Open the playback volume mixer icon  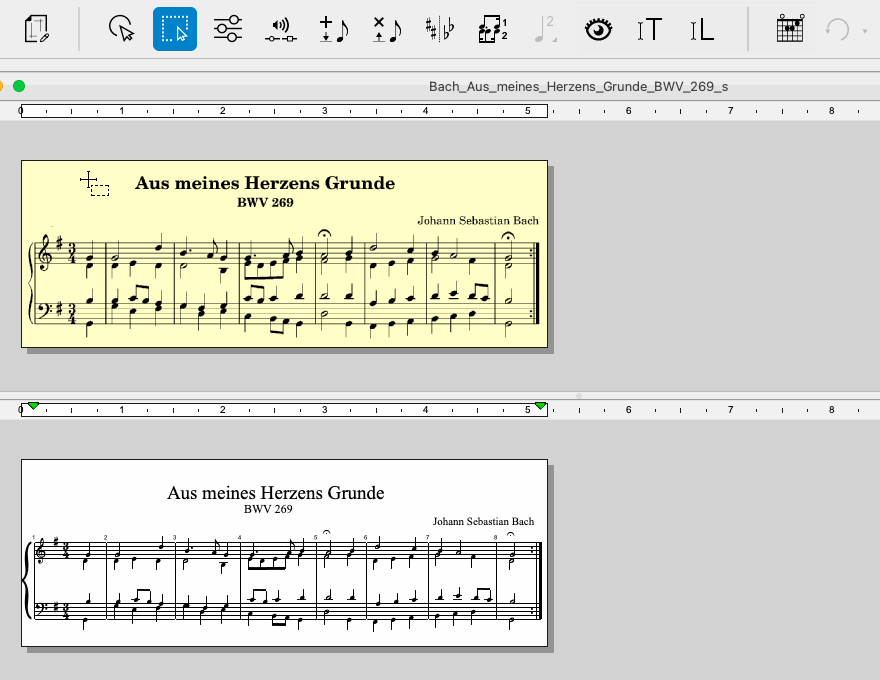[281, 30]
